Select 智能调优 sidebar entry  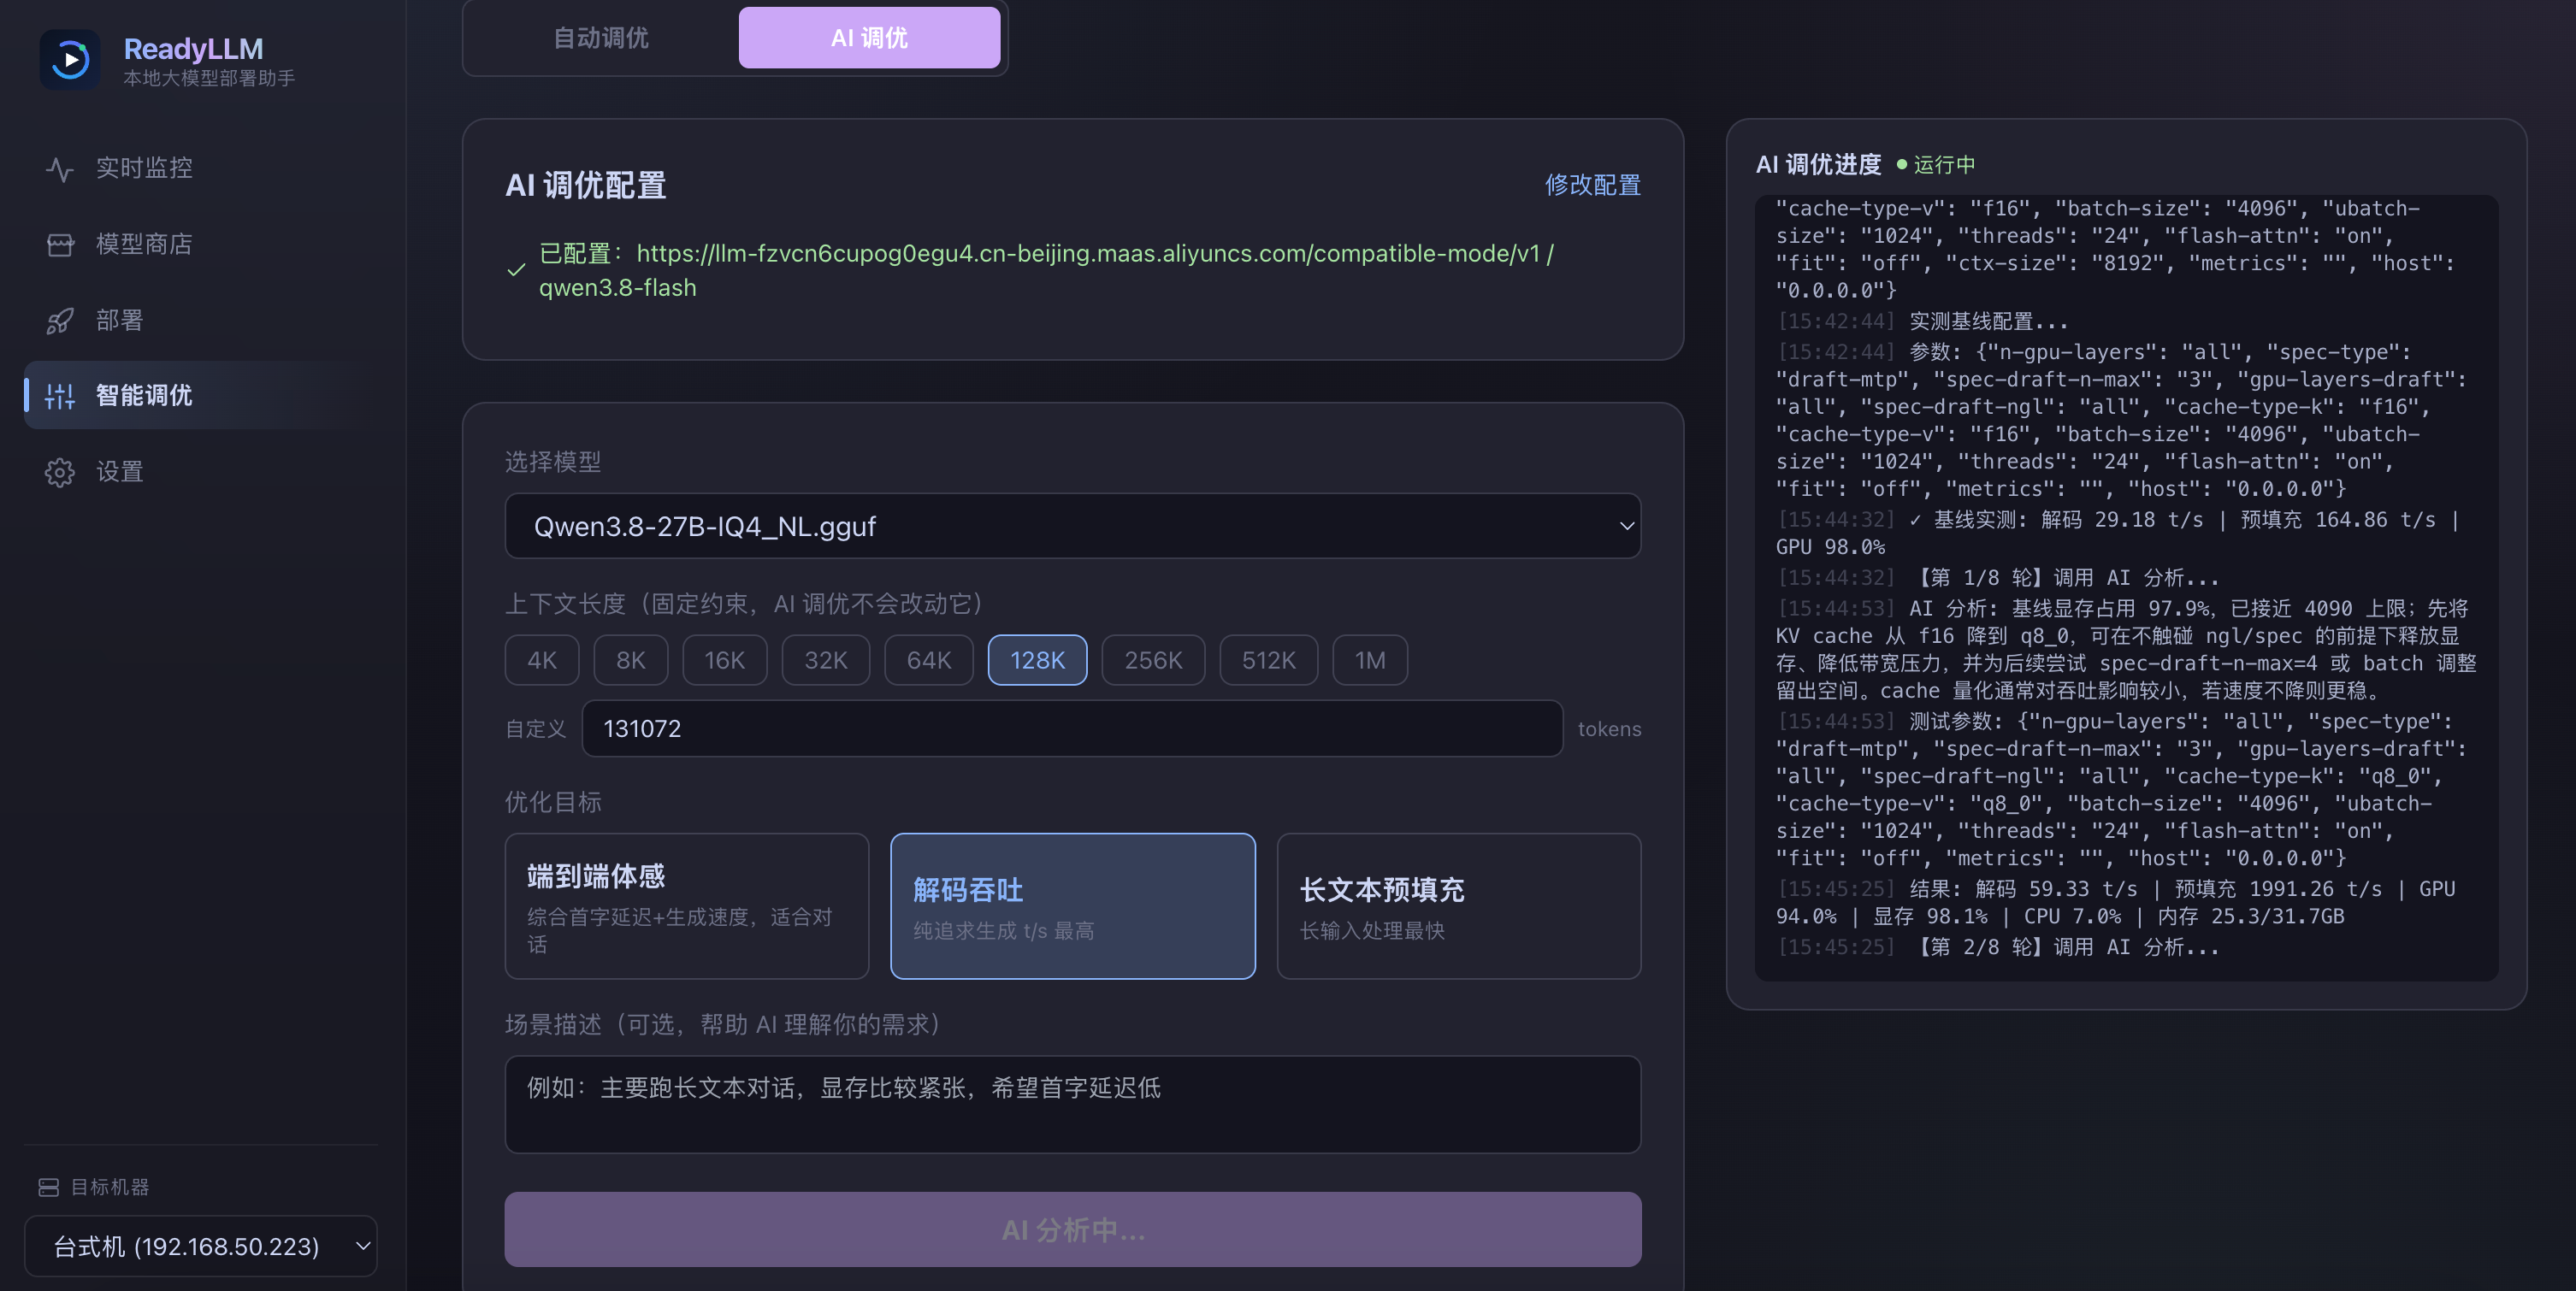coord(200,395)
